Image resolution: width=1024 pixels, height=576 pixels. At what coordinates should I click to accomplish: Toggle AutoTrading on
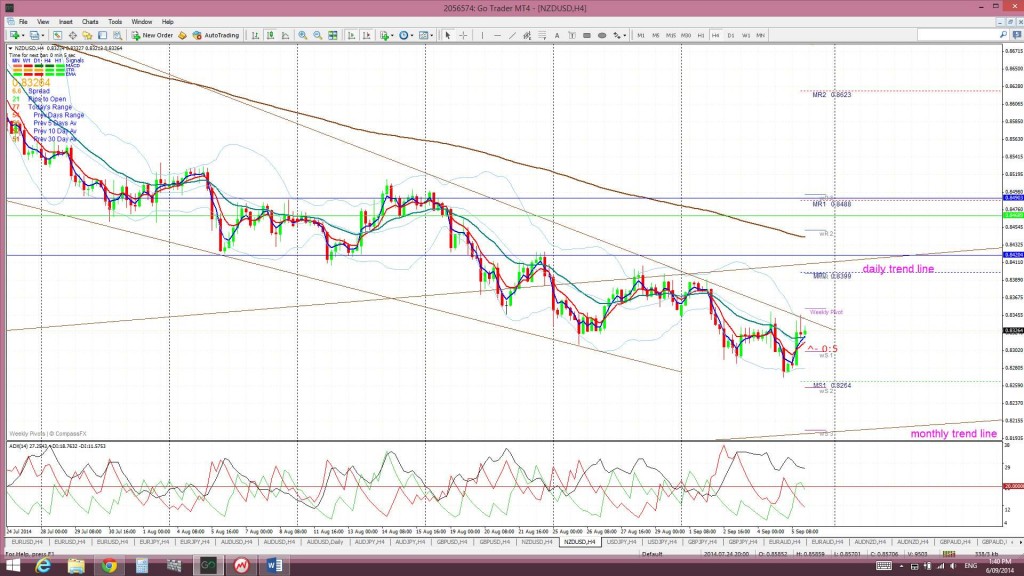(216, 35)
